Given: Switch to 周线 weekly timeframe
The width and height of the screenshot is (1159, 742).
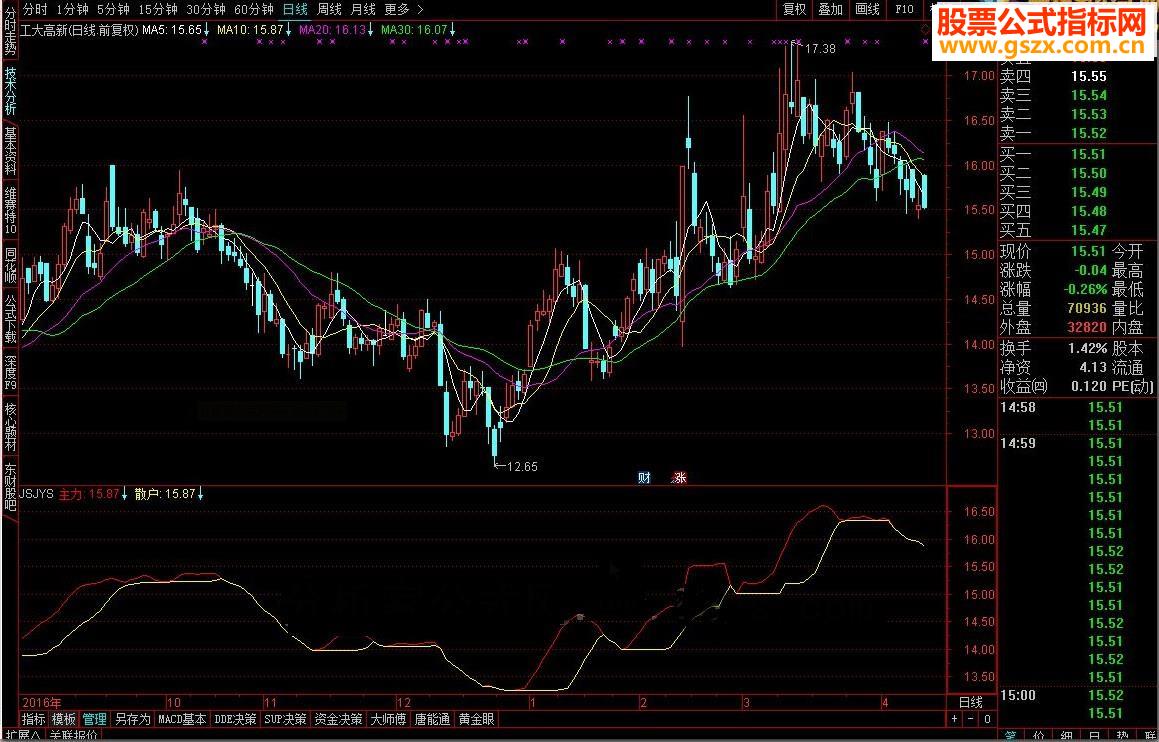Looking at the screenshot, I should tap(330, 10).
